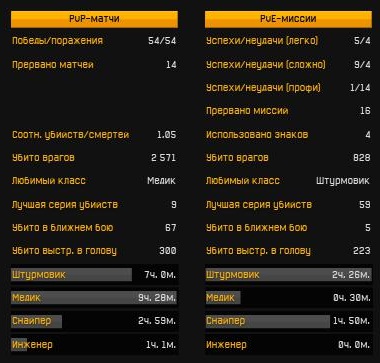The width and height of the screenshot is (380, 363).
Task: Open the PvE-миссии header tab
Action: [x=288, y=19]
